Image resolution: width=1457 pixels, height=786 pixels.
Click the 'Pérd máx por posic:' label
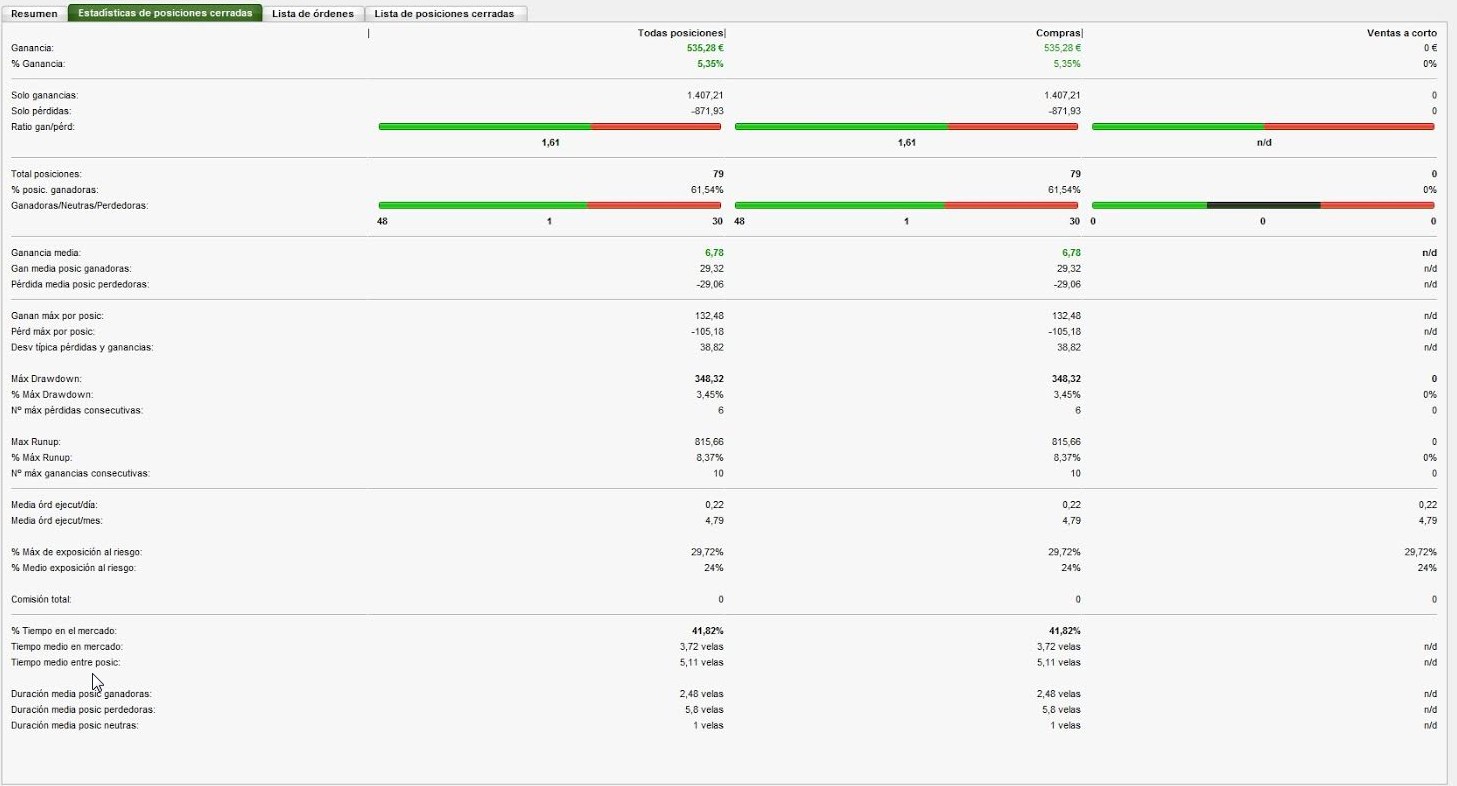pyautogui.click(x=53, y=332)
